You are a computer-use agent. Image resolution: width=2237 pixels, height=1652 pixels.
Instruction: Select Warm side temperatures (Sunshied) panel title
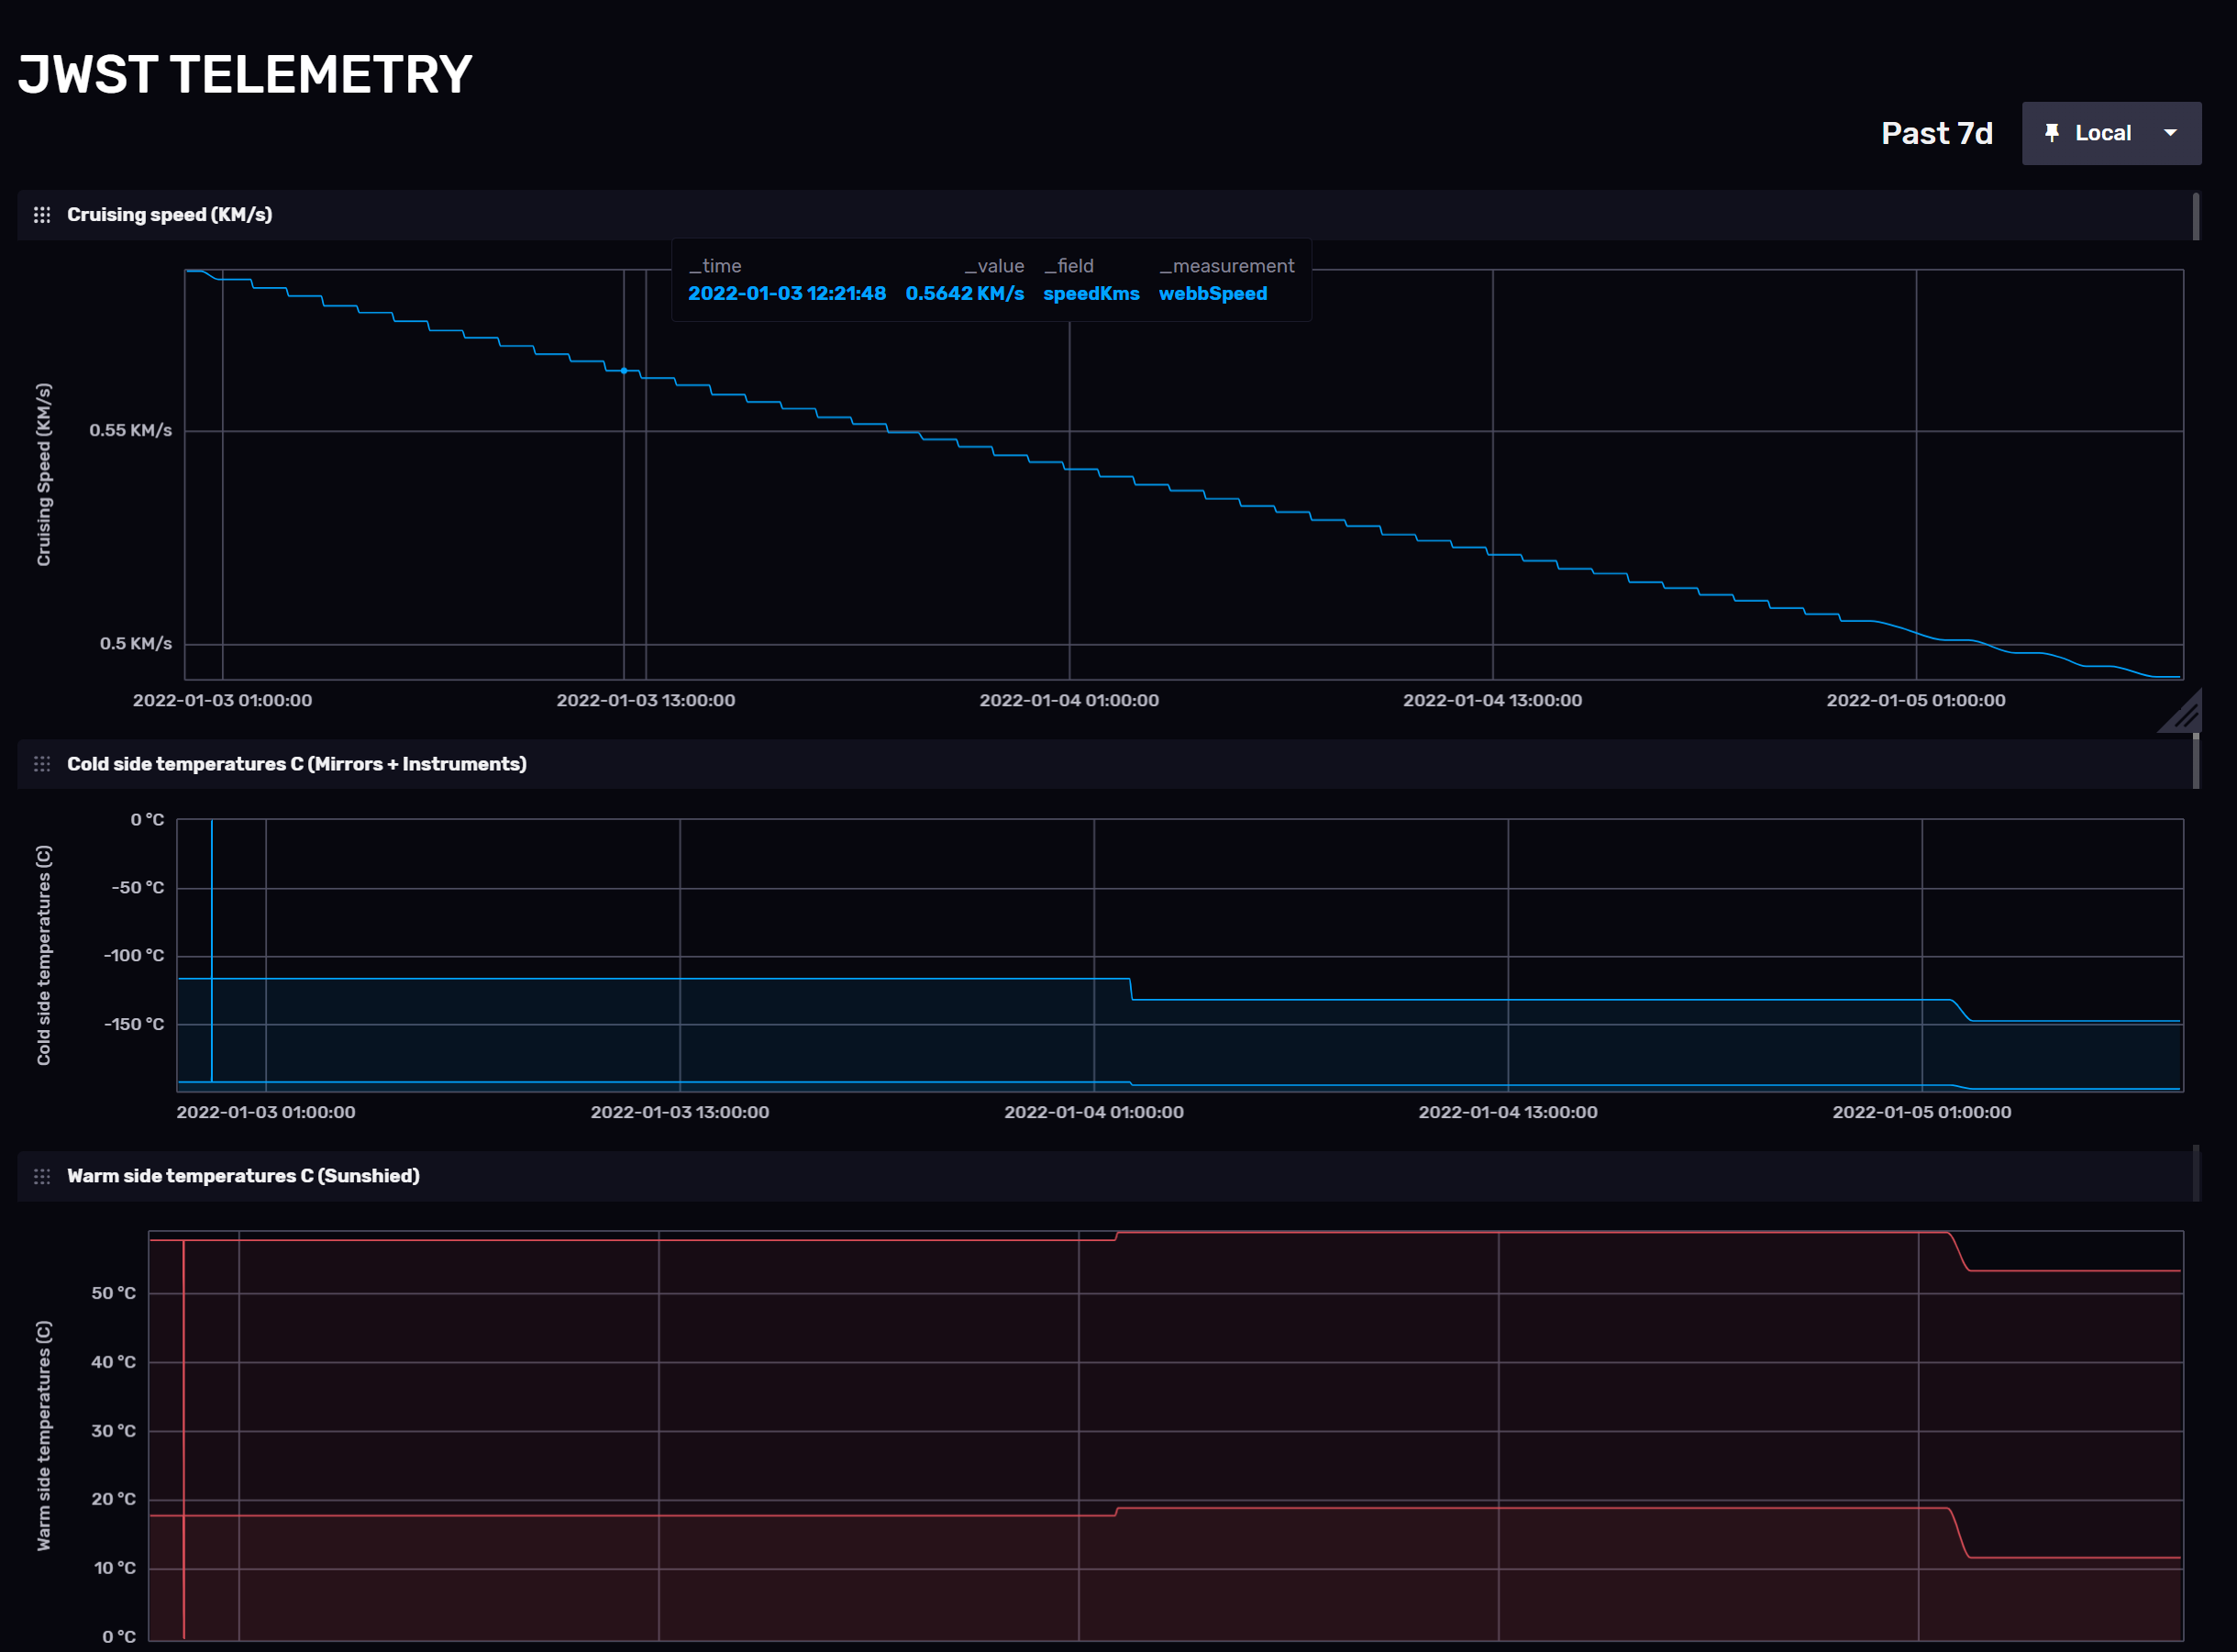(x=243, y=1176)
